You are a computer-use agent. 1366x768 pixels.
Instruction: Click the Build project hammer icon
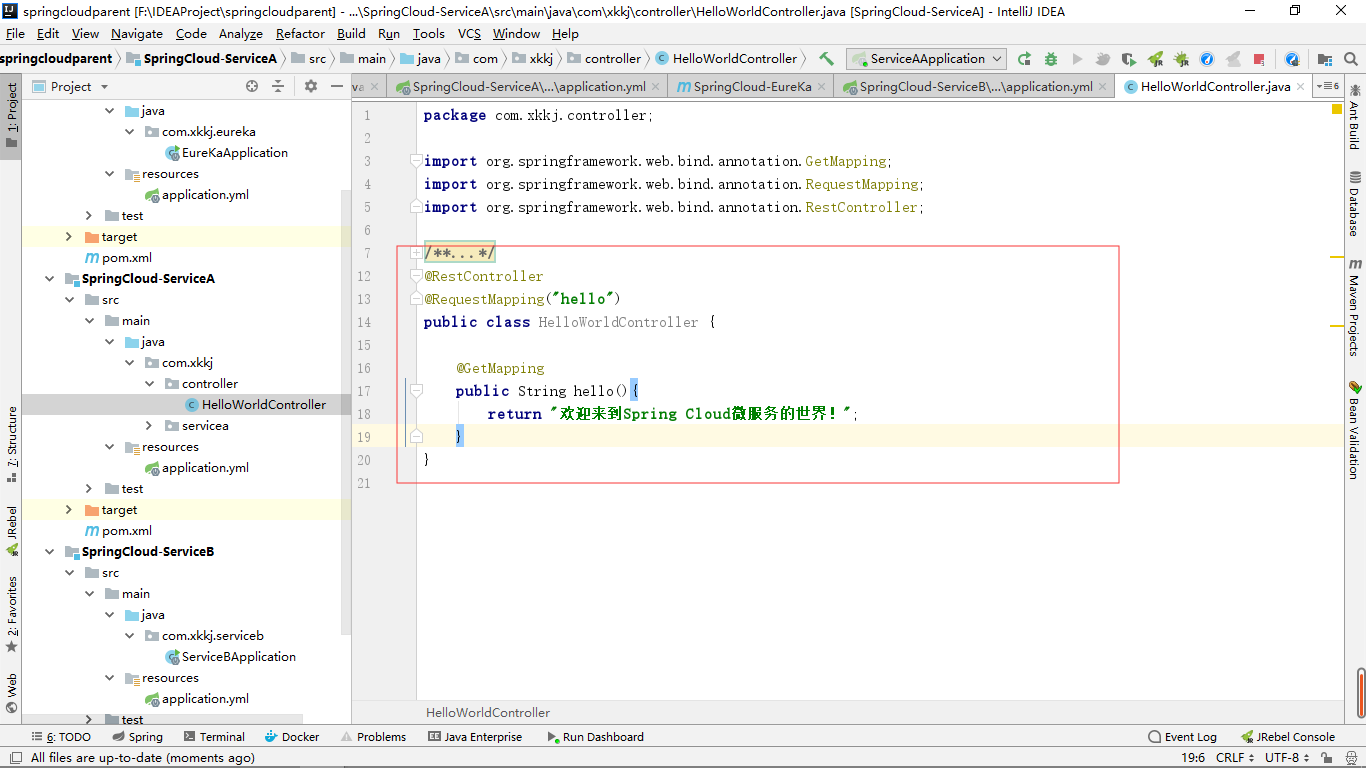tap(826, 59)
